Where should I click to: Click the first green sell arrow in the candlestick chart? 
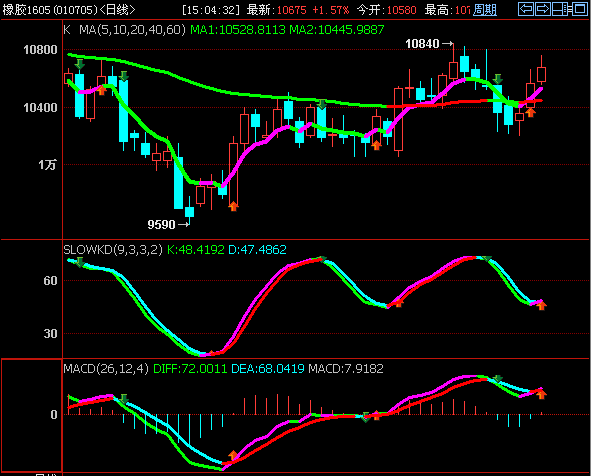click(x=80, y=64)
